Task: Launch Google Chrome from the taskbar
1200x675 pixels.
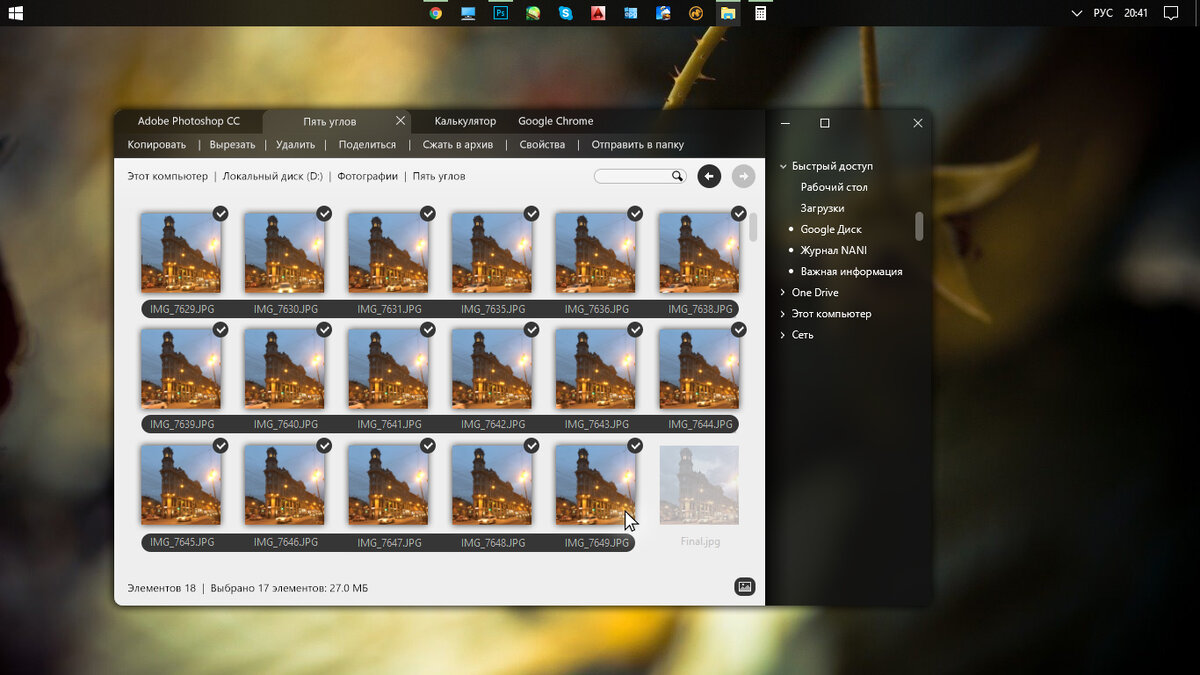Action: coord(436,13)
